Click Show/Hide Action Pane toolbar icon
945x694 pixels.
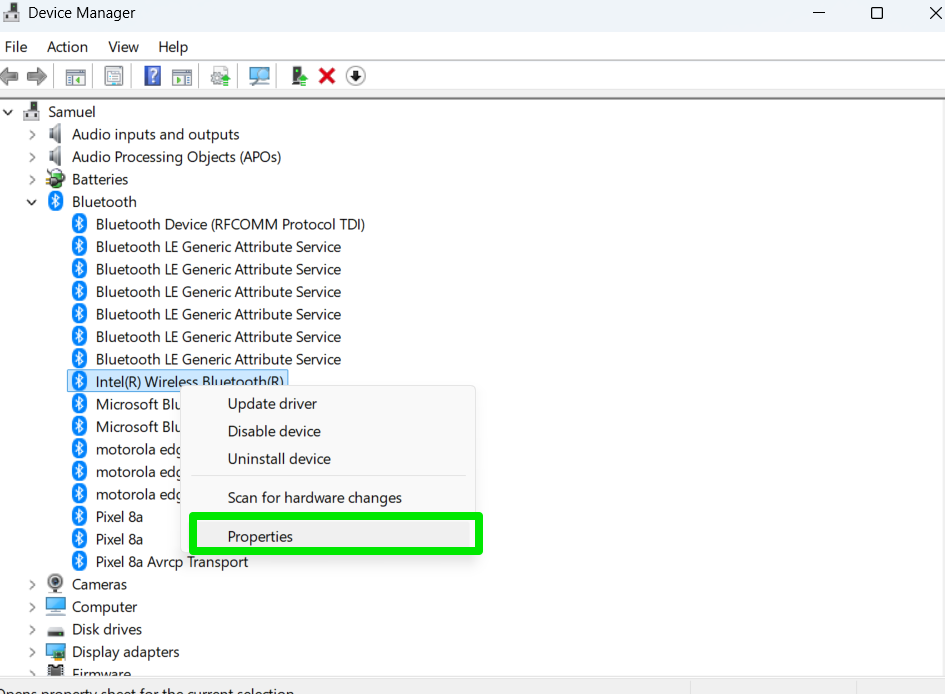click(x=181, y=77)
